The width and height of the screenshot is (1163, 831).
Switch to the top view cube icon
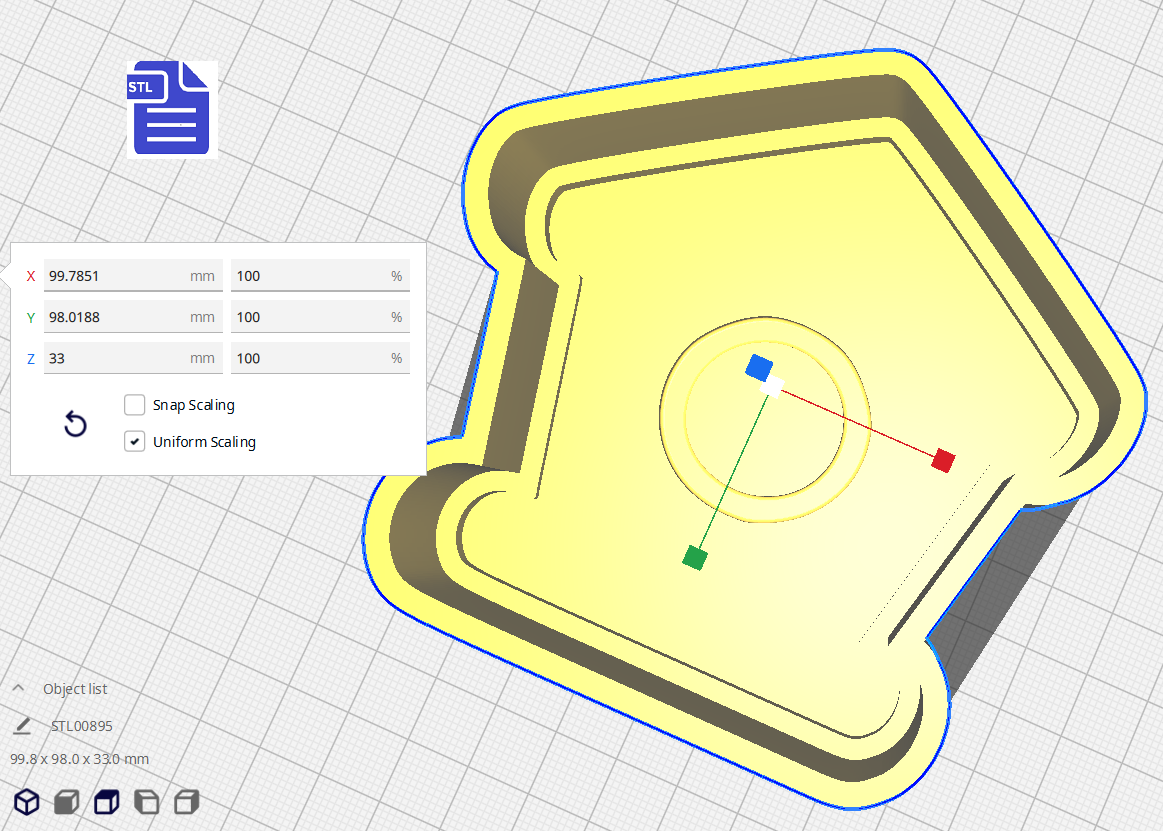(x=106, y=801)
